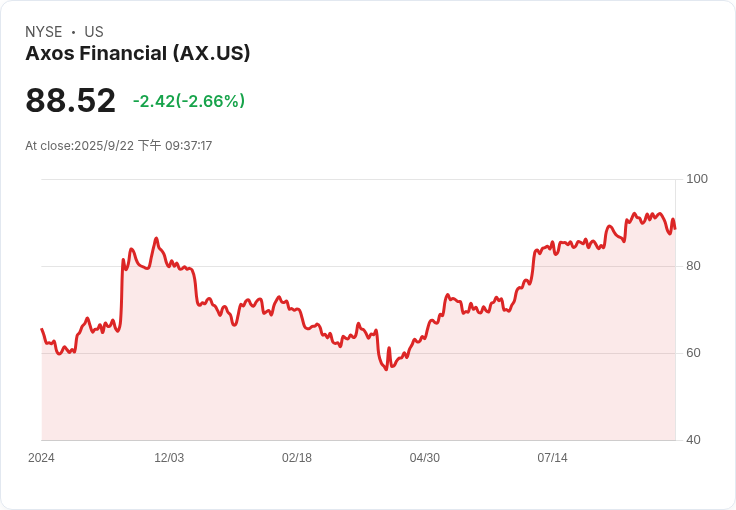This screenshot has height=510, width=736.
Task: Click the 60 y-axis label
Action: click(693, 353)
